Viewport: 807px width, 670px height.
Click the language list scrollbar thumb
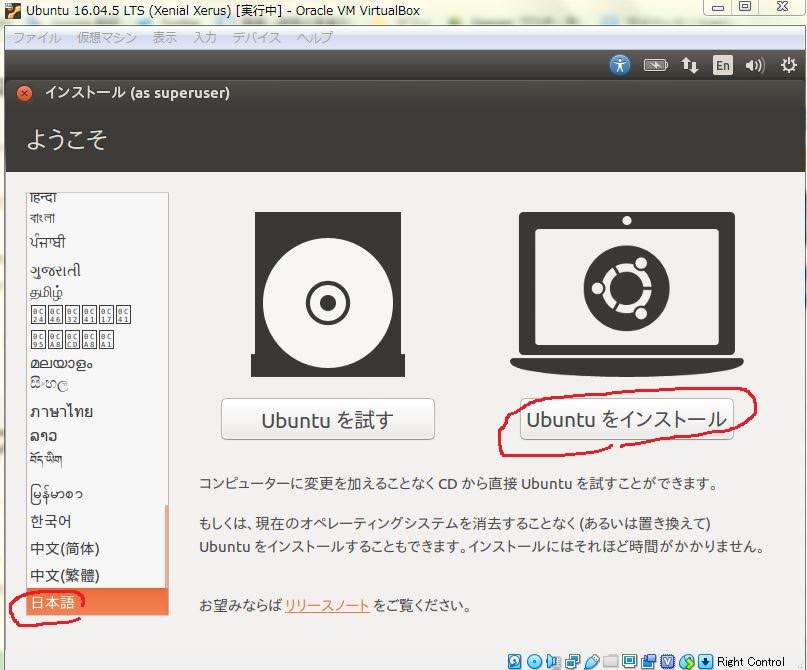click(x=166, y=546)
